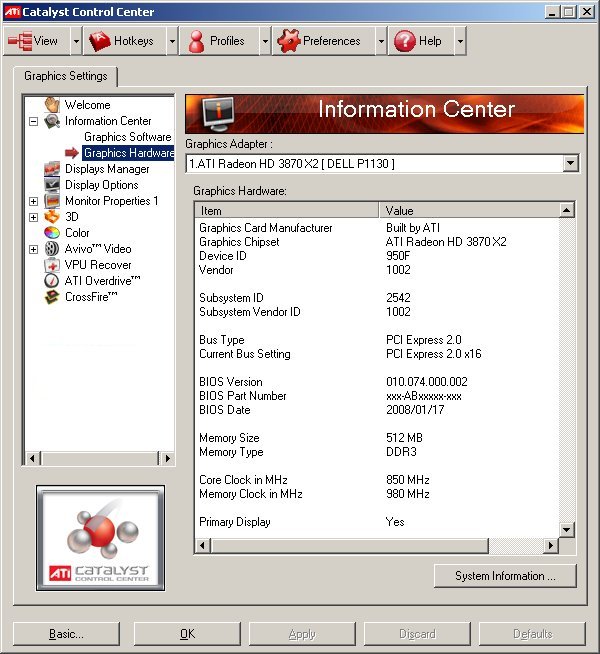Click the hardware list horizontal scrollbar thumb
Viewport: 600px width, 654px height.
tap(349, 546)
